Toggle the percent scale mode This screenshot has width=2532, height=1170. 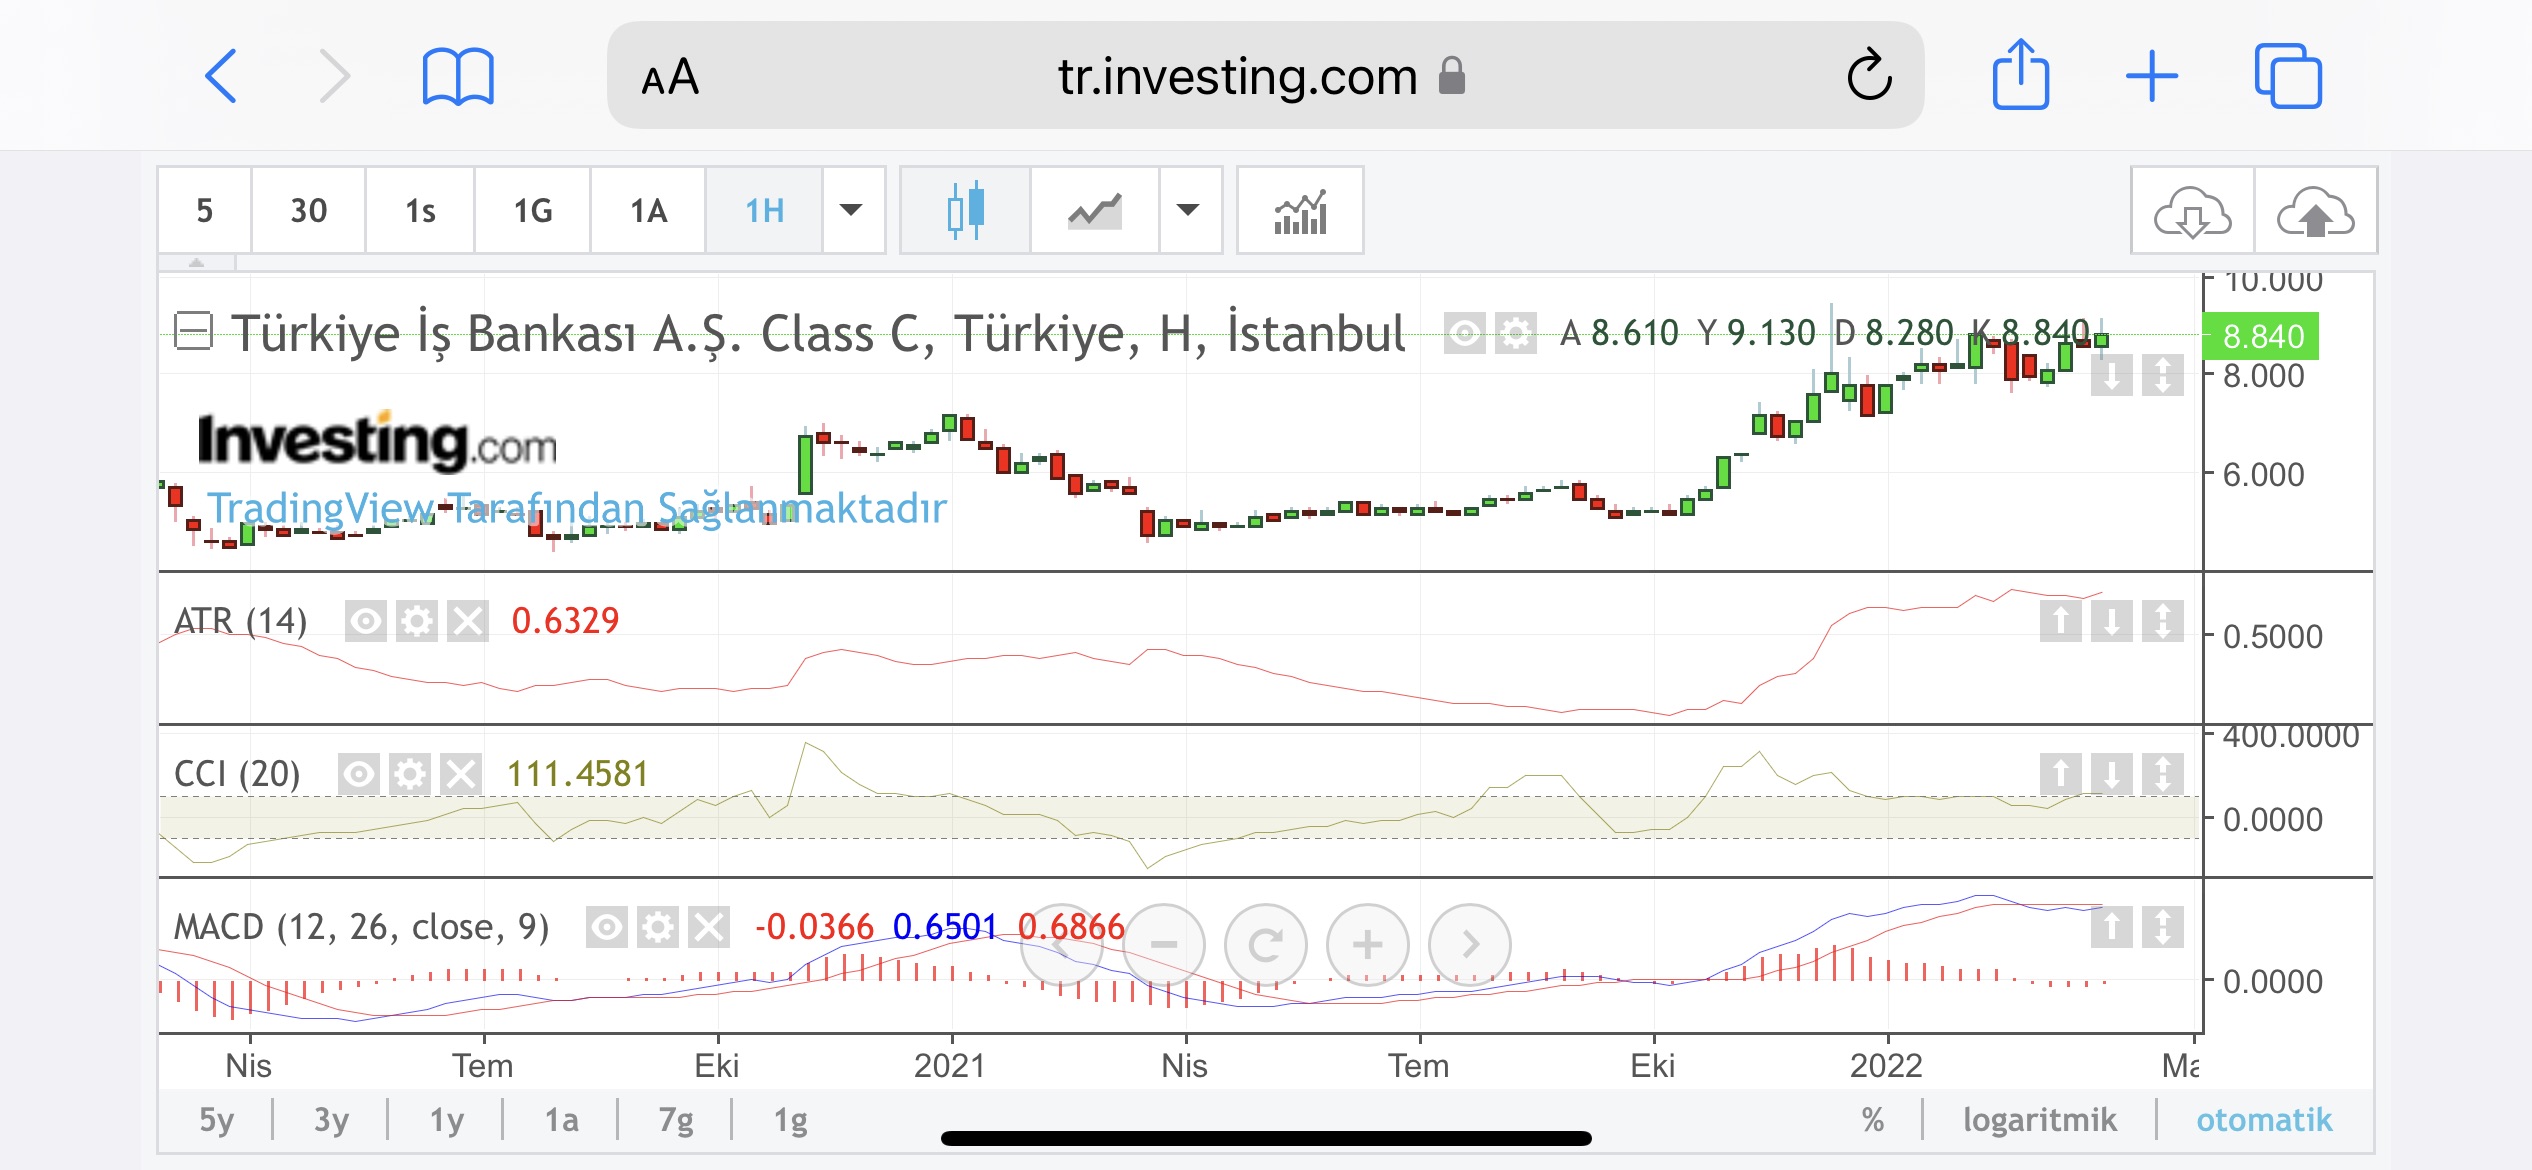click(1873, 1119)
